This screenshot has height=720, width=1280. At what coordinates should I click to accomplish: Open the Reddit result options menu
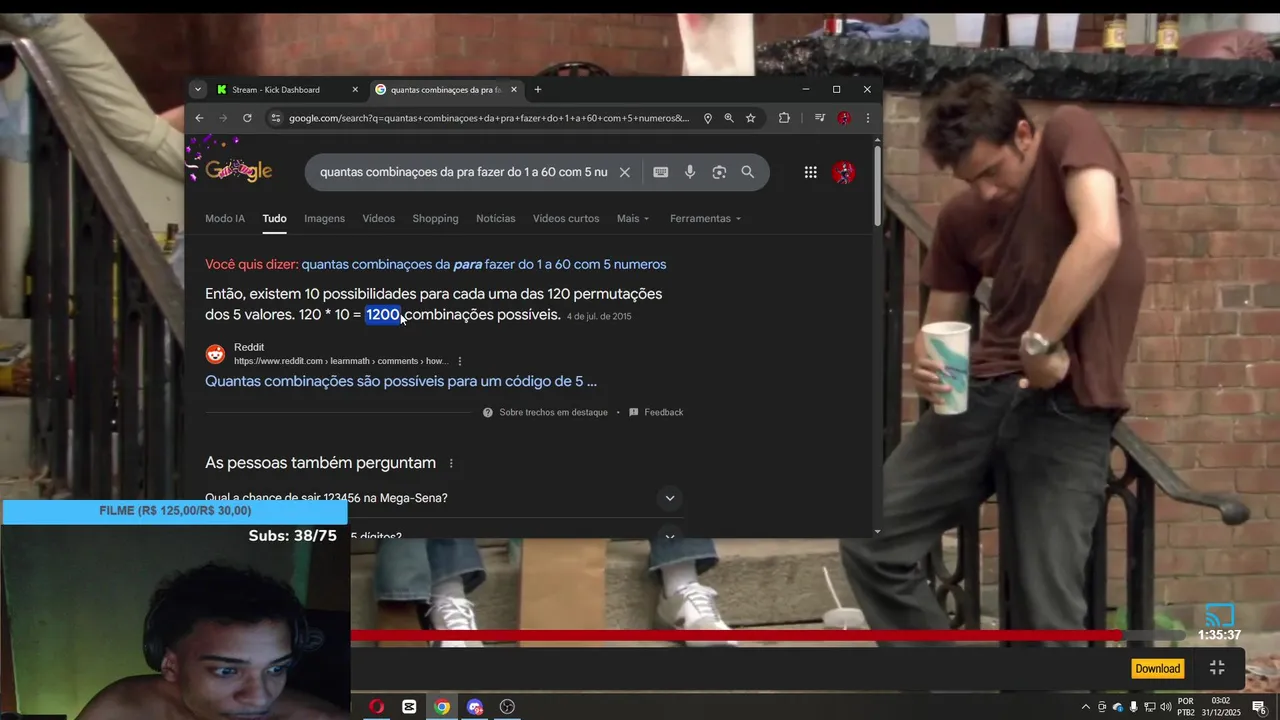(460, 361)
